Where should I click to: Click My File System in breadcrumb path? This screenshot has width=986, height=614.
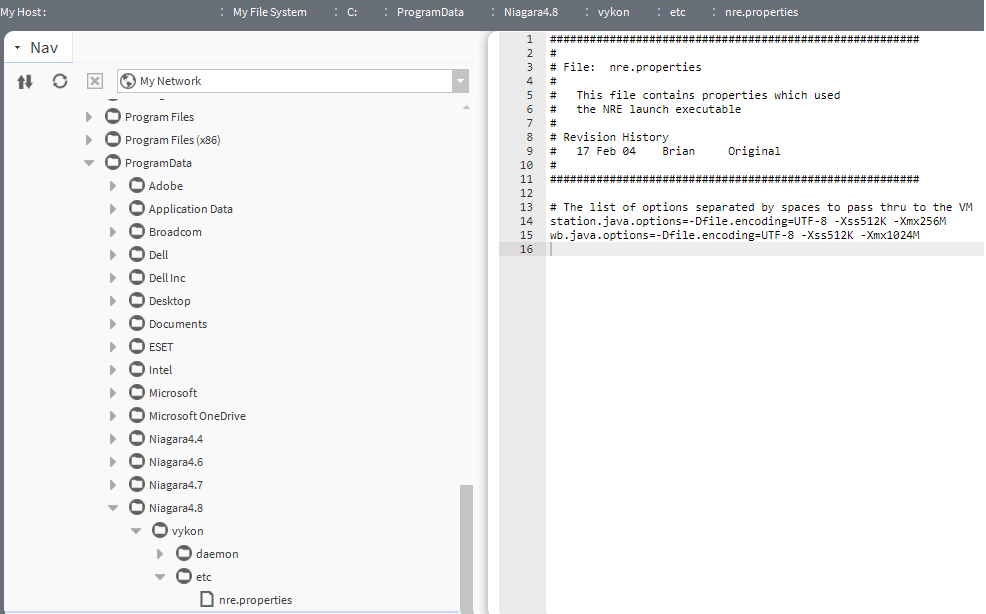coord(269,12)
